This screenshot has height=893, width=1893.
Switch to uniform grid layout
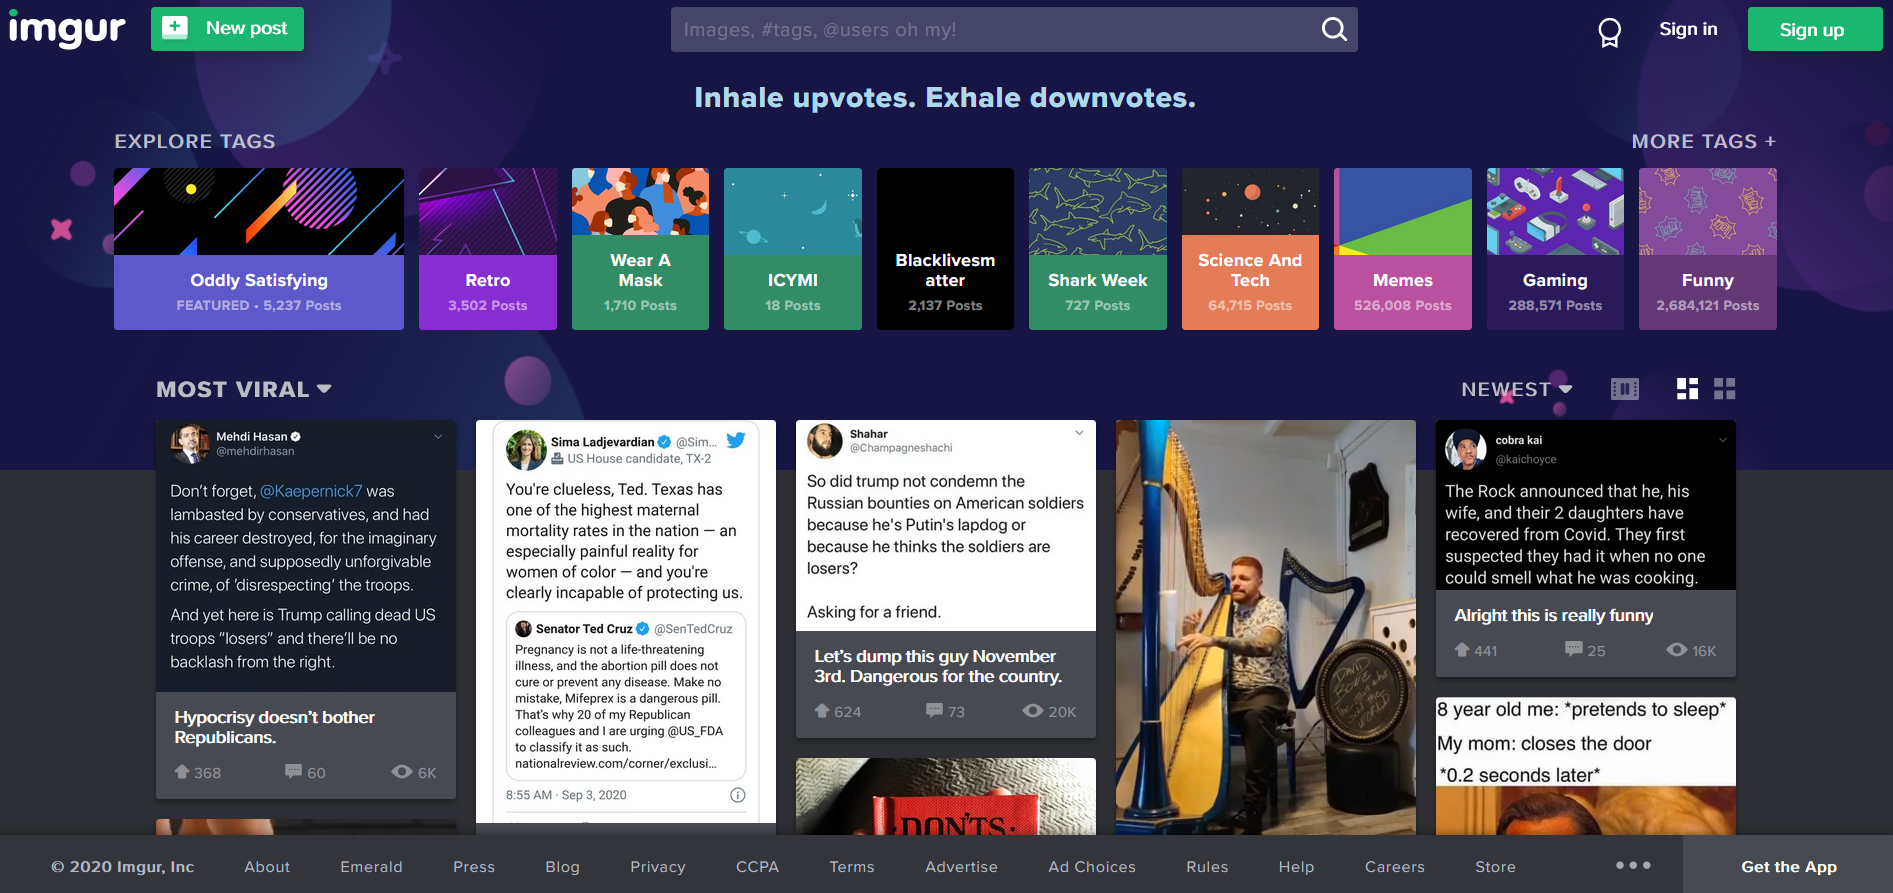(1725, 389)
